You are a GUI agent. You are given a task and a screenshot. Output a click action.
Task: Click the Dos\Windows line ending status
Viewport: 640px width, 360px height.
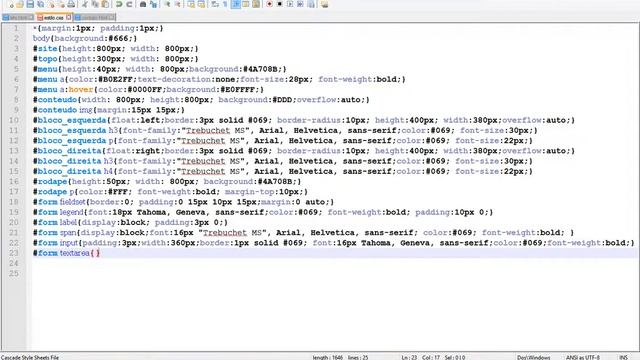[533, 357]
